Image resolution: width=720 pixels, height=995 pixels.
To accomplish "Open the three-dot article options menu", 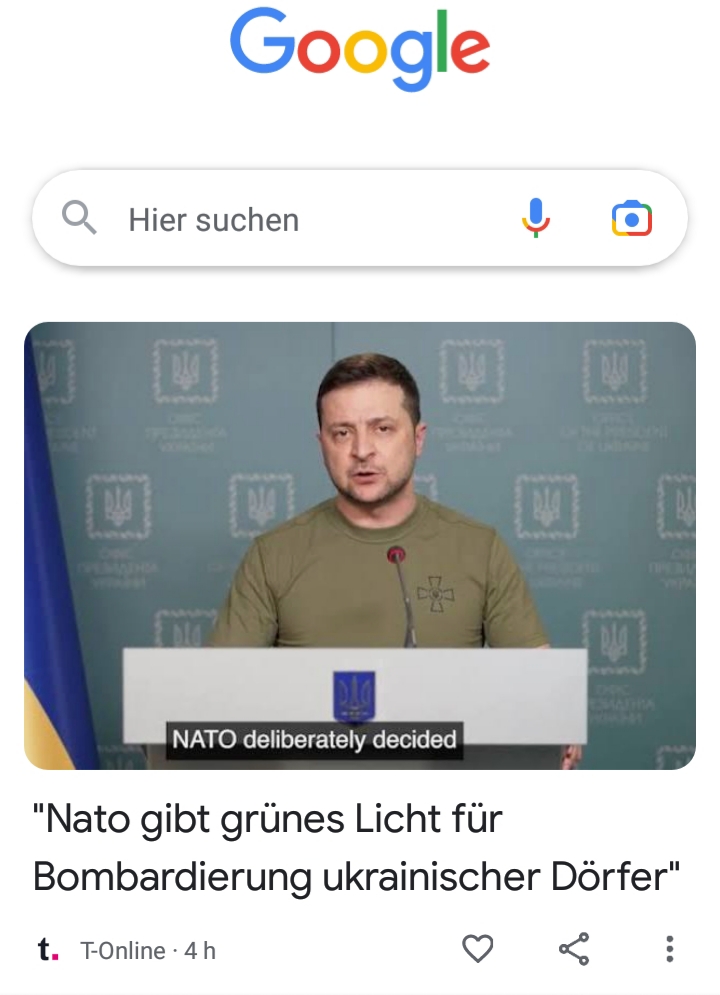I will tap(669, 949).
